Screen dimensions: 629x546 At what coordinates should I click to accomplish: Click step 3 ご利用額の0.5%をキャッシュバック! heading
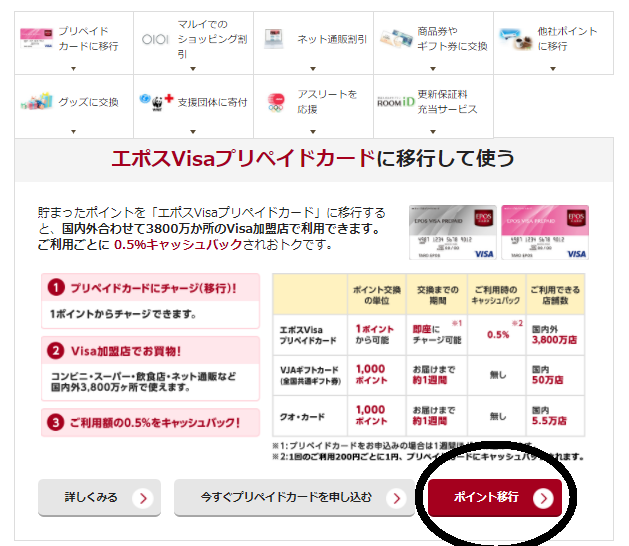pos(150,422)
